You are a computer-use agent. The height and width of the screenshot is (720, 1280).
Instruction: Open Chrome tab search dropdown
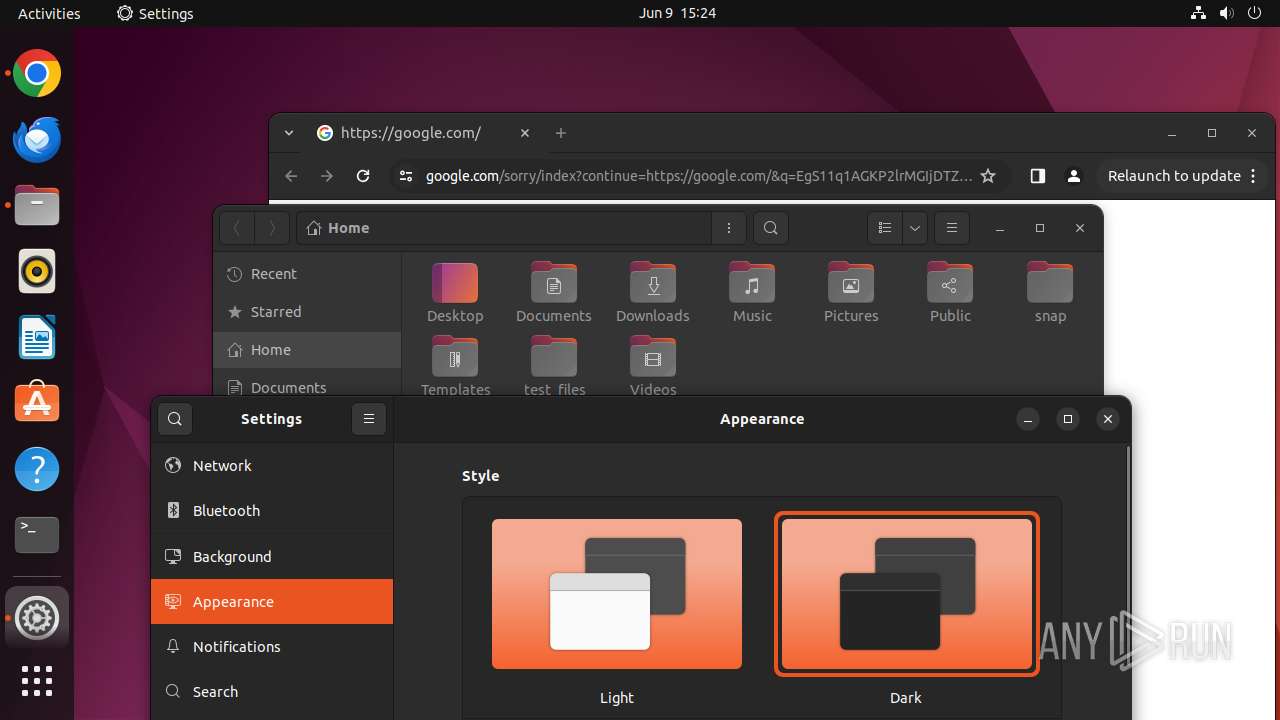(x=289, y=133)
